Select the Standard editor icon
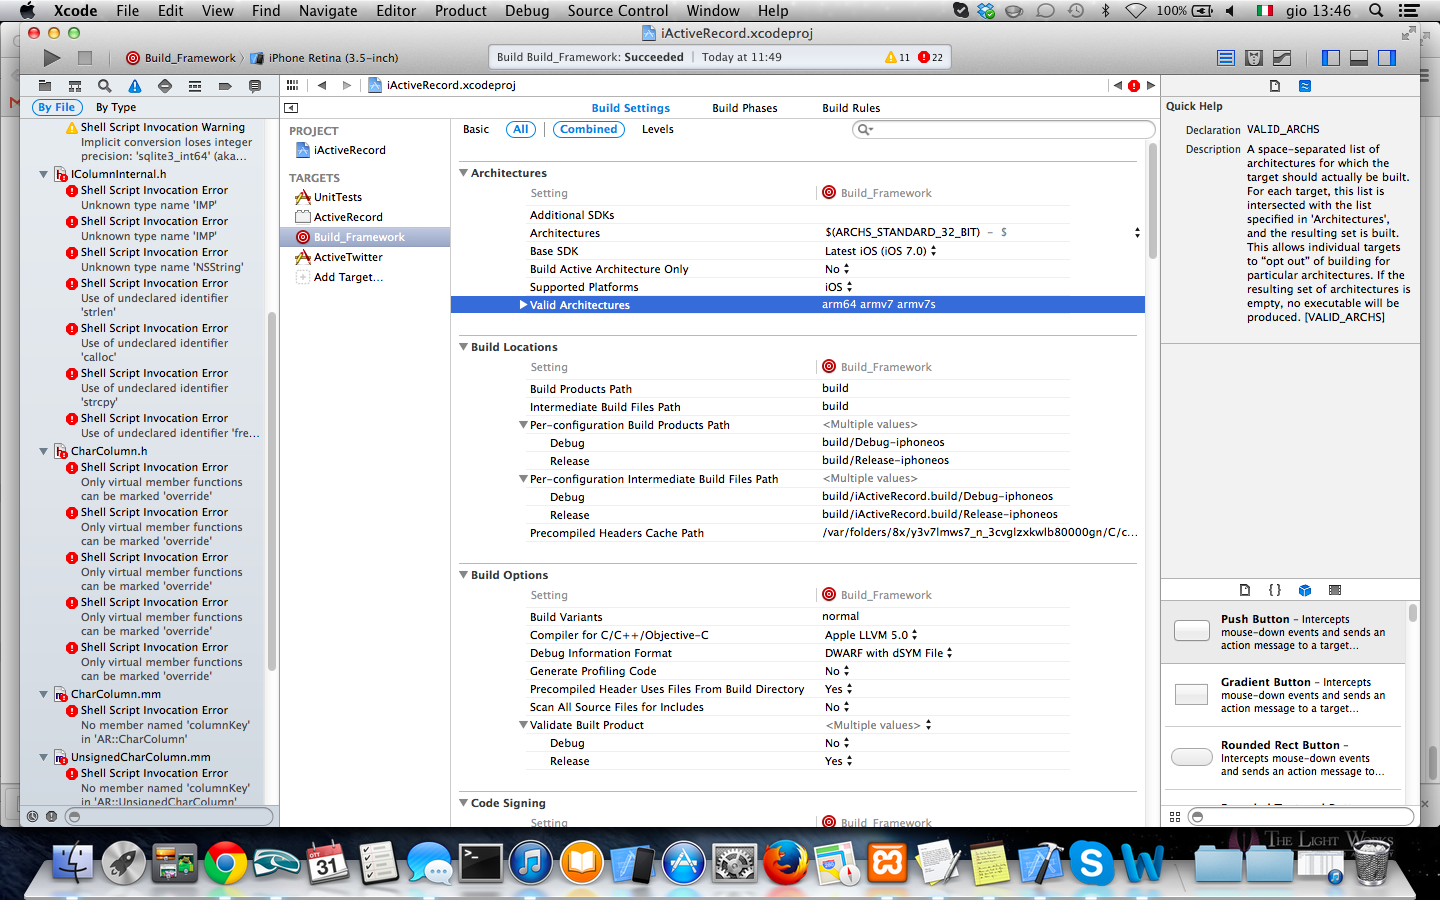 [x=1226, y=58]
